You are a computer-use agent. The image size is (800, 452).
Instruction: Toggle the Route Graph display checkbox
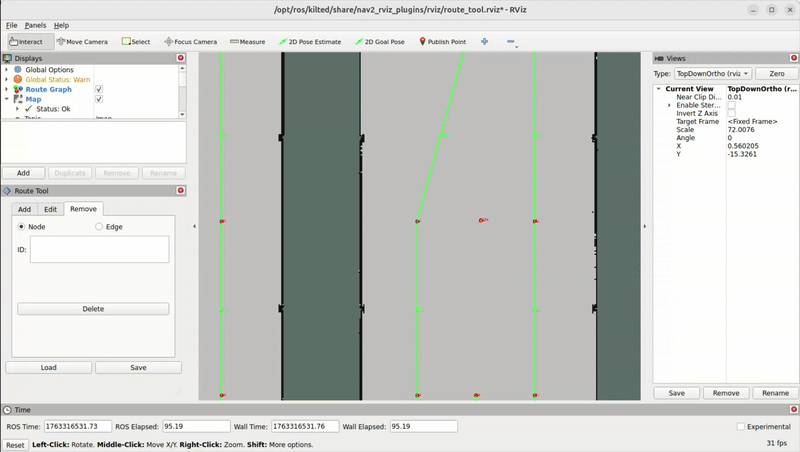99,89
